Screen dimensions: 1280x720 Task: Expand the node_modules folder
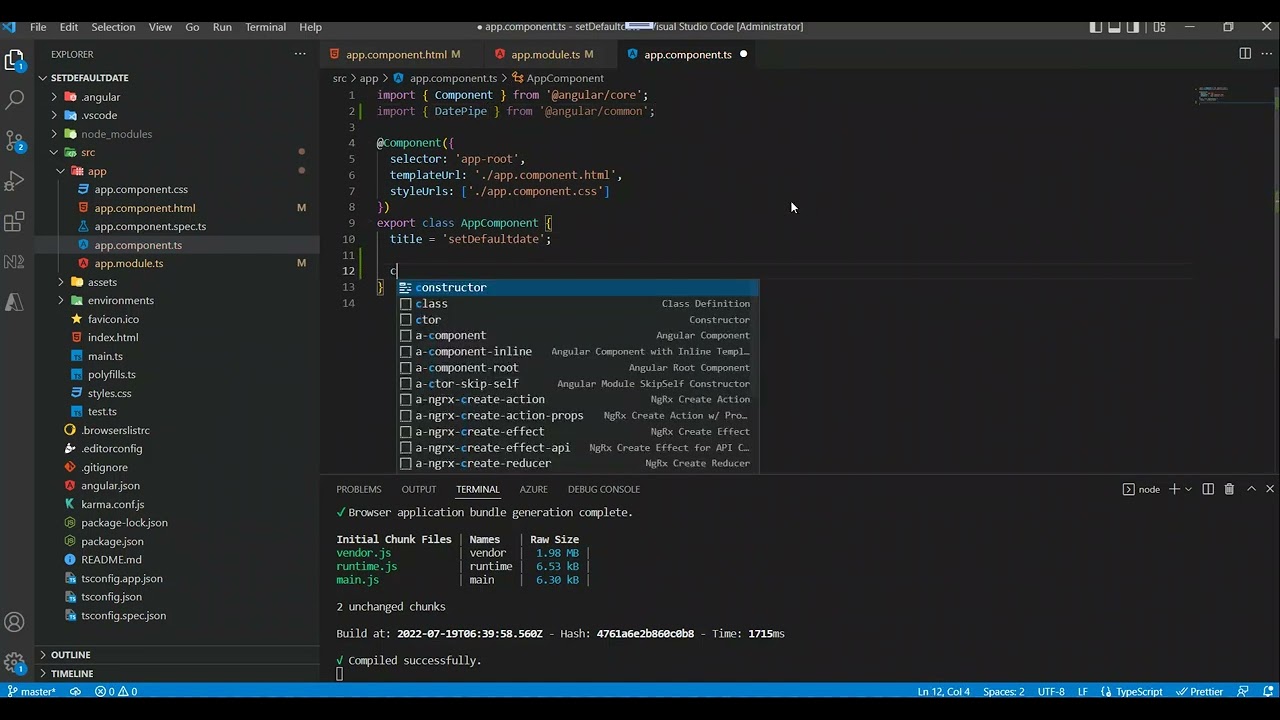coord(55,134)
